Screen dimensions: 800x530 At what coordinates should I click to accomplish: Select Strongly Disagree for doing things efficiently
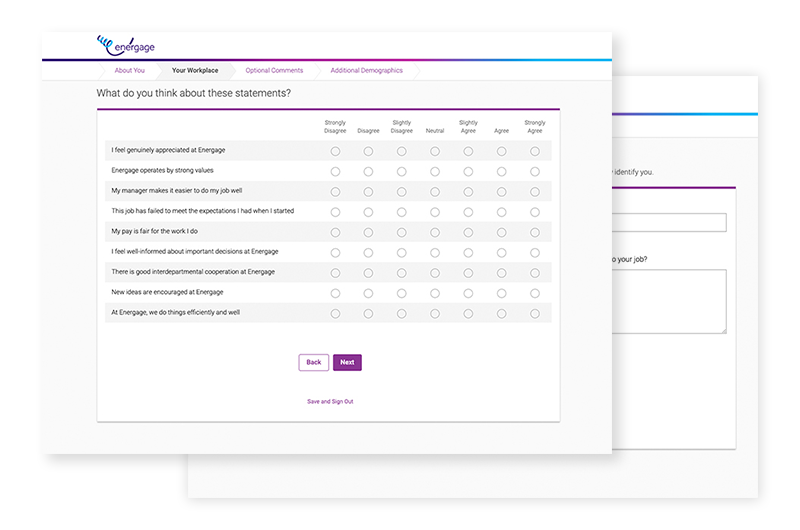[x=335, y=314]
